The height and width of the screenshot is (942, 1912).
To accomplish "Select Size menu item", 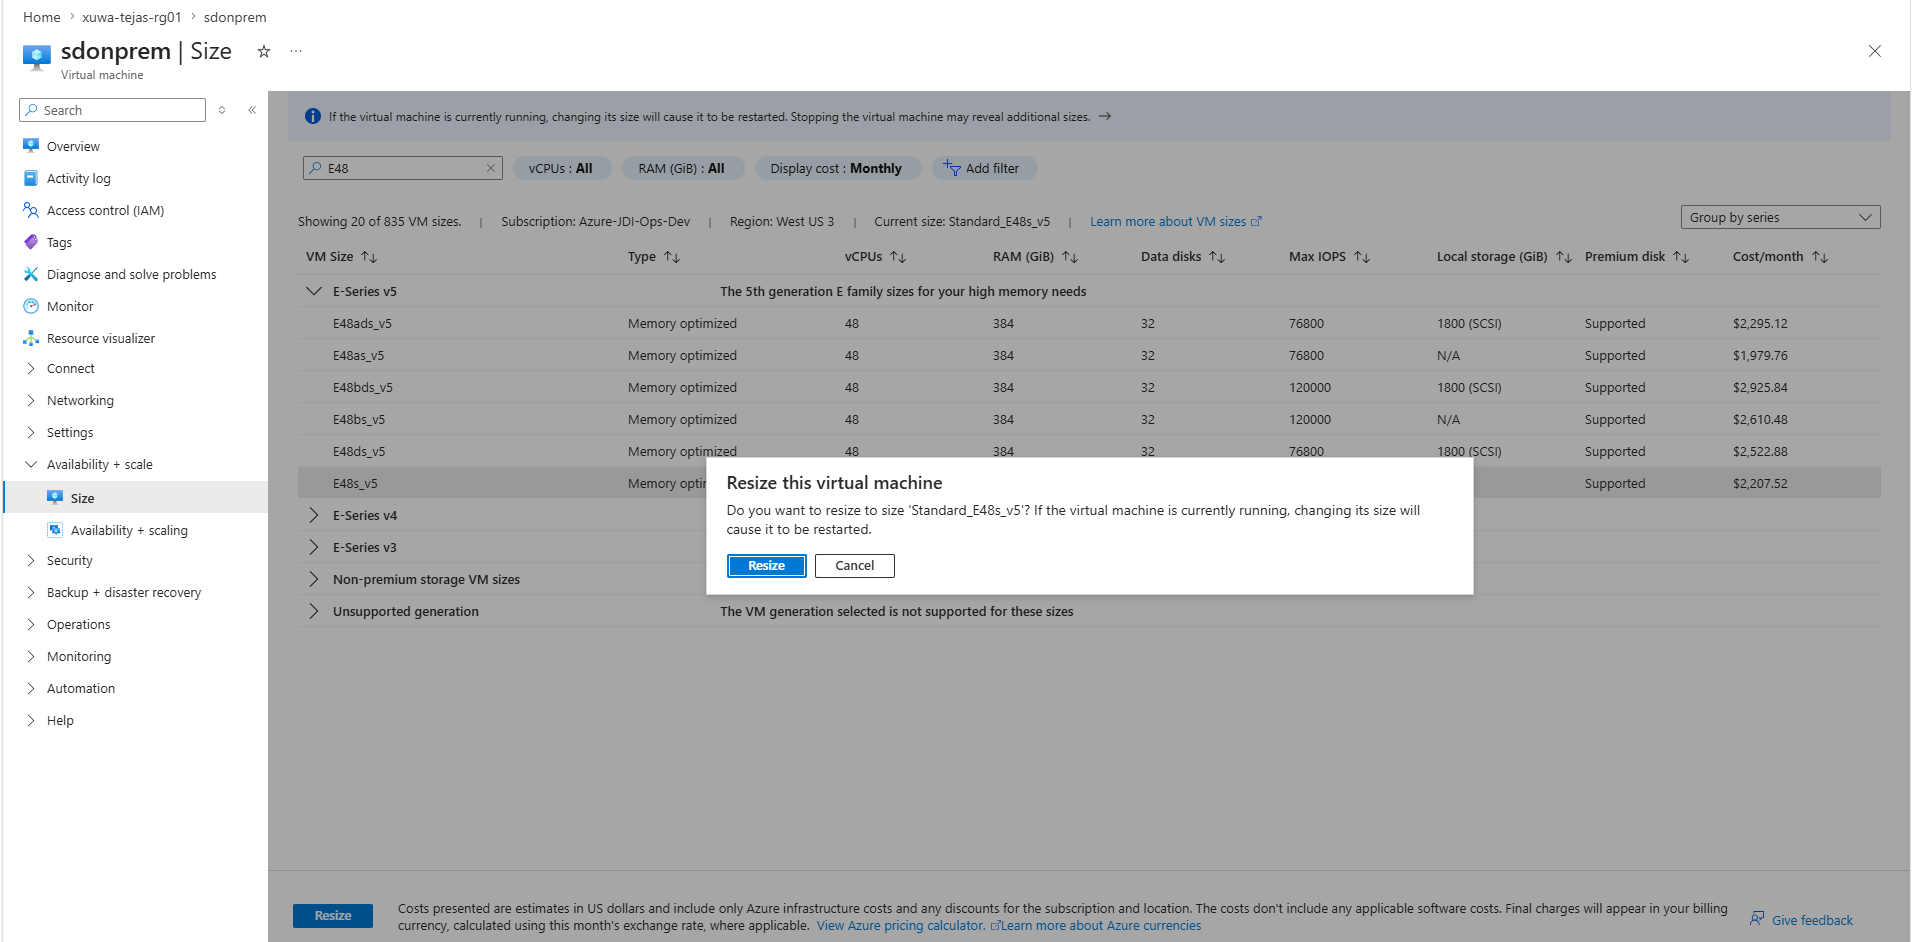I will click(x=82, y=498).
